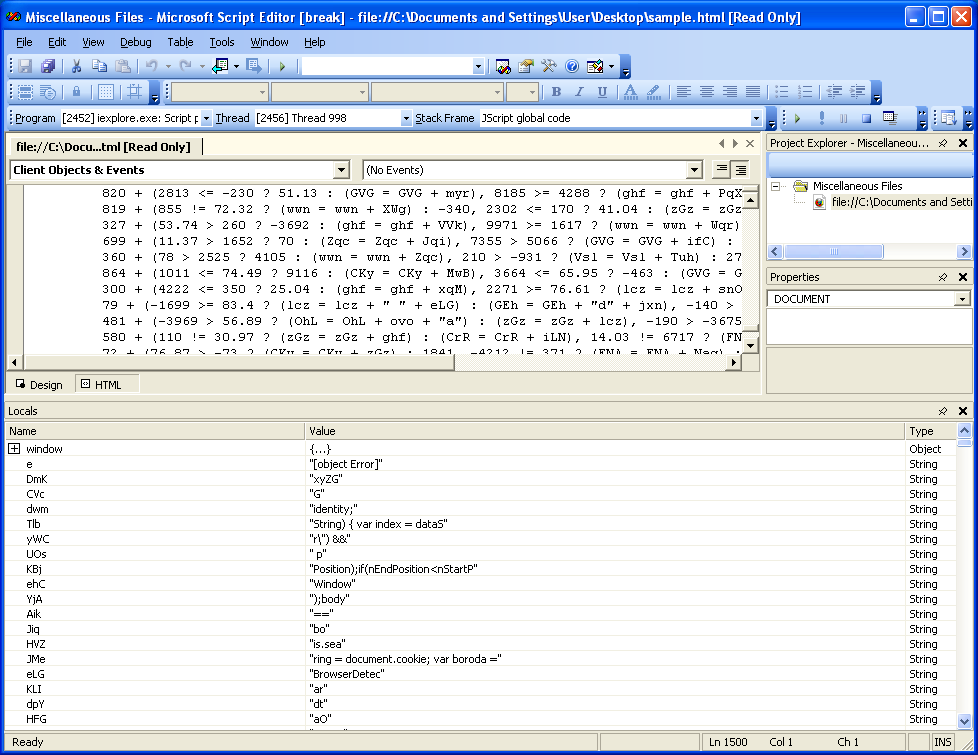Expand the Thread selection dropdown
The height and width of the screenshot is (755, 978).
[406, 118]
